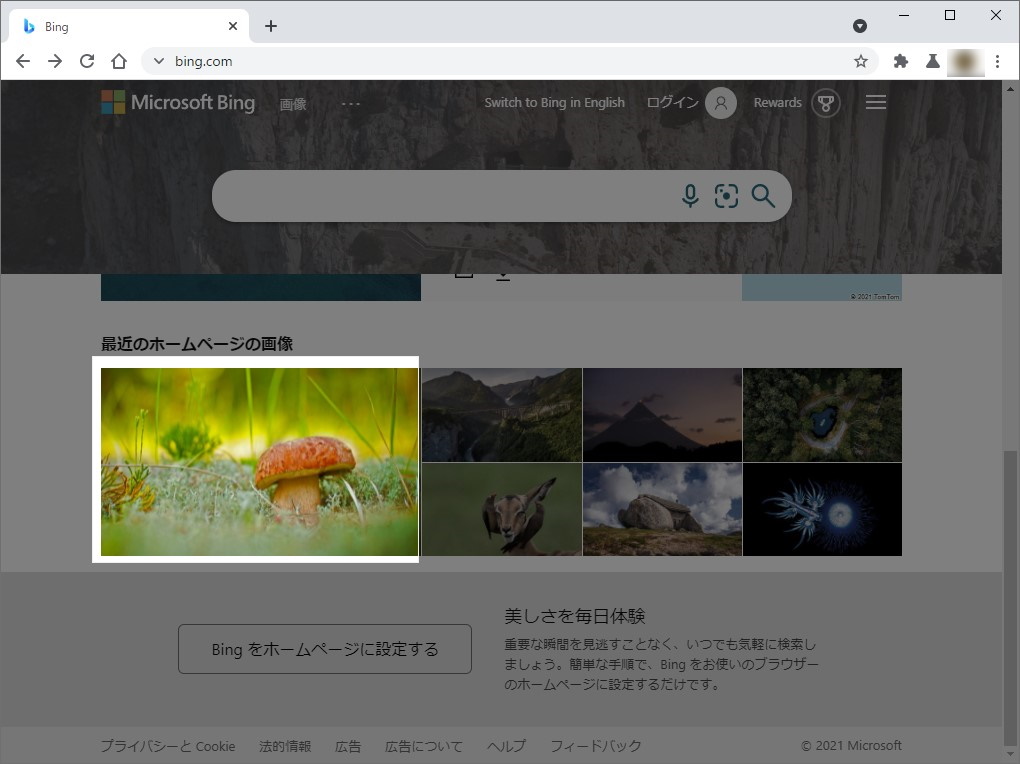Click the magnifying glass search icon
The image size is (1020, 764).
tap(764, 196)
